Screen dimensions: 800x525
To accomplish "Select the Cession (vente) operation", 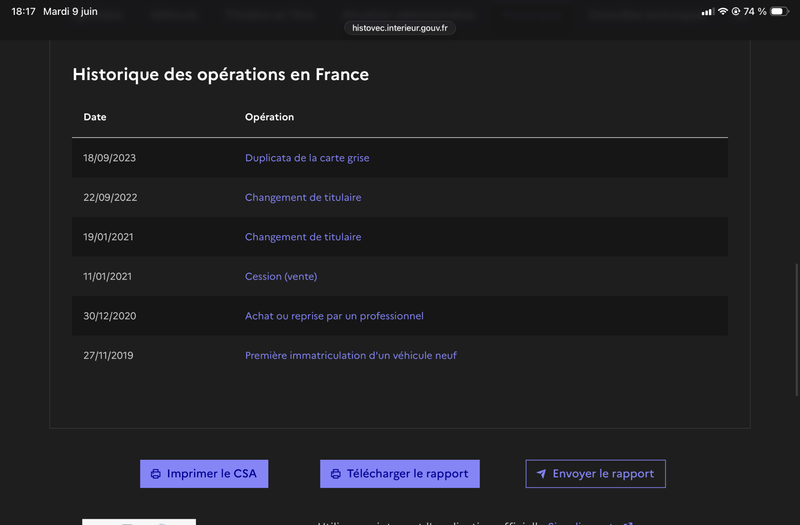I will pyautogui.click(x=281, y=277).
